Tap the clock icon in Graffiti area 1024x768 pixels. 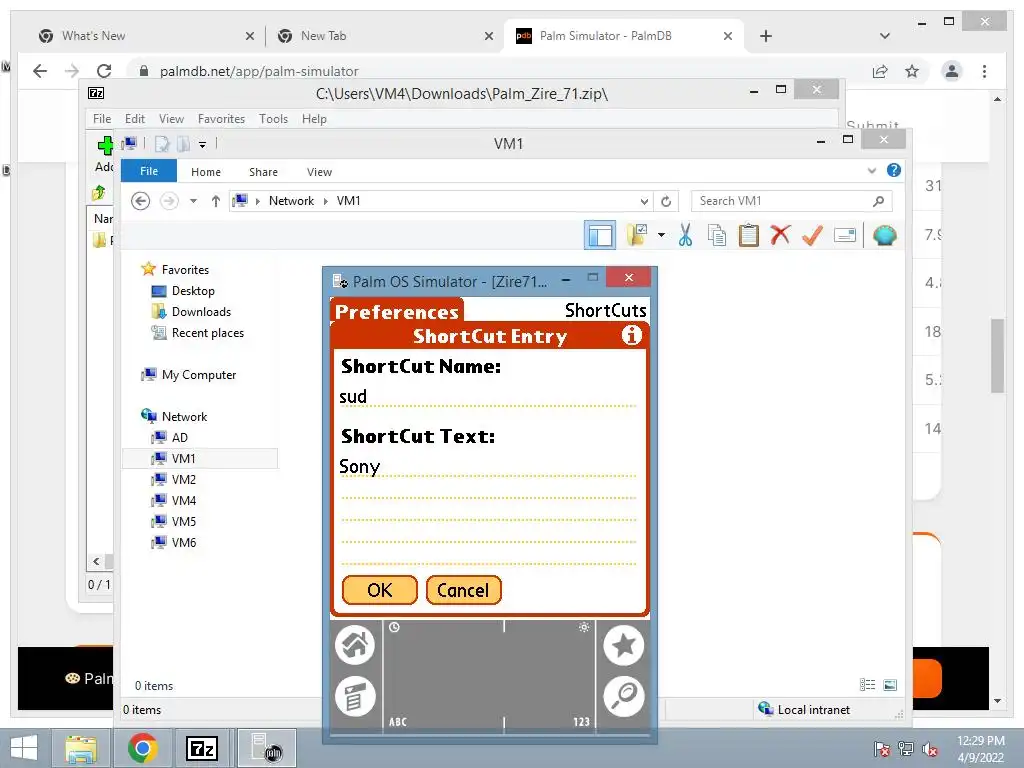coord(394,628)
